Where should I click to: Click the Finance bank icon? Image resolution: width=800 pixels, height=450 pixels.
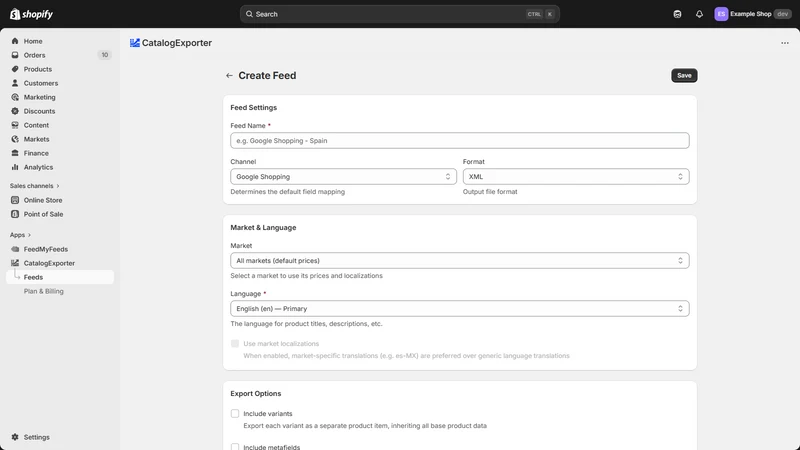pyautogui.click(x=15, y=153)
